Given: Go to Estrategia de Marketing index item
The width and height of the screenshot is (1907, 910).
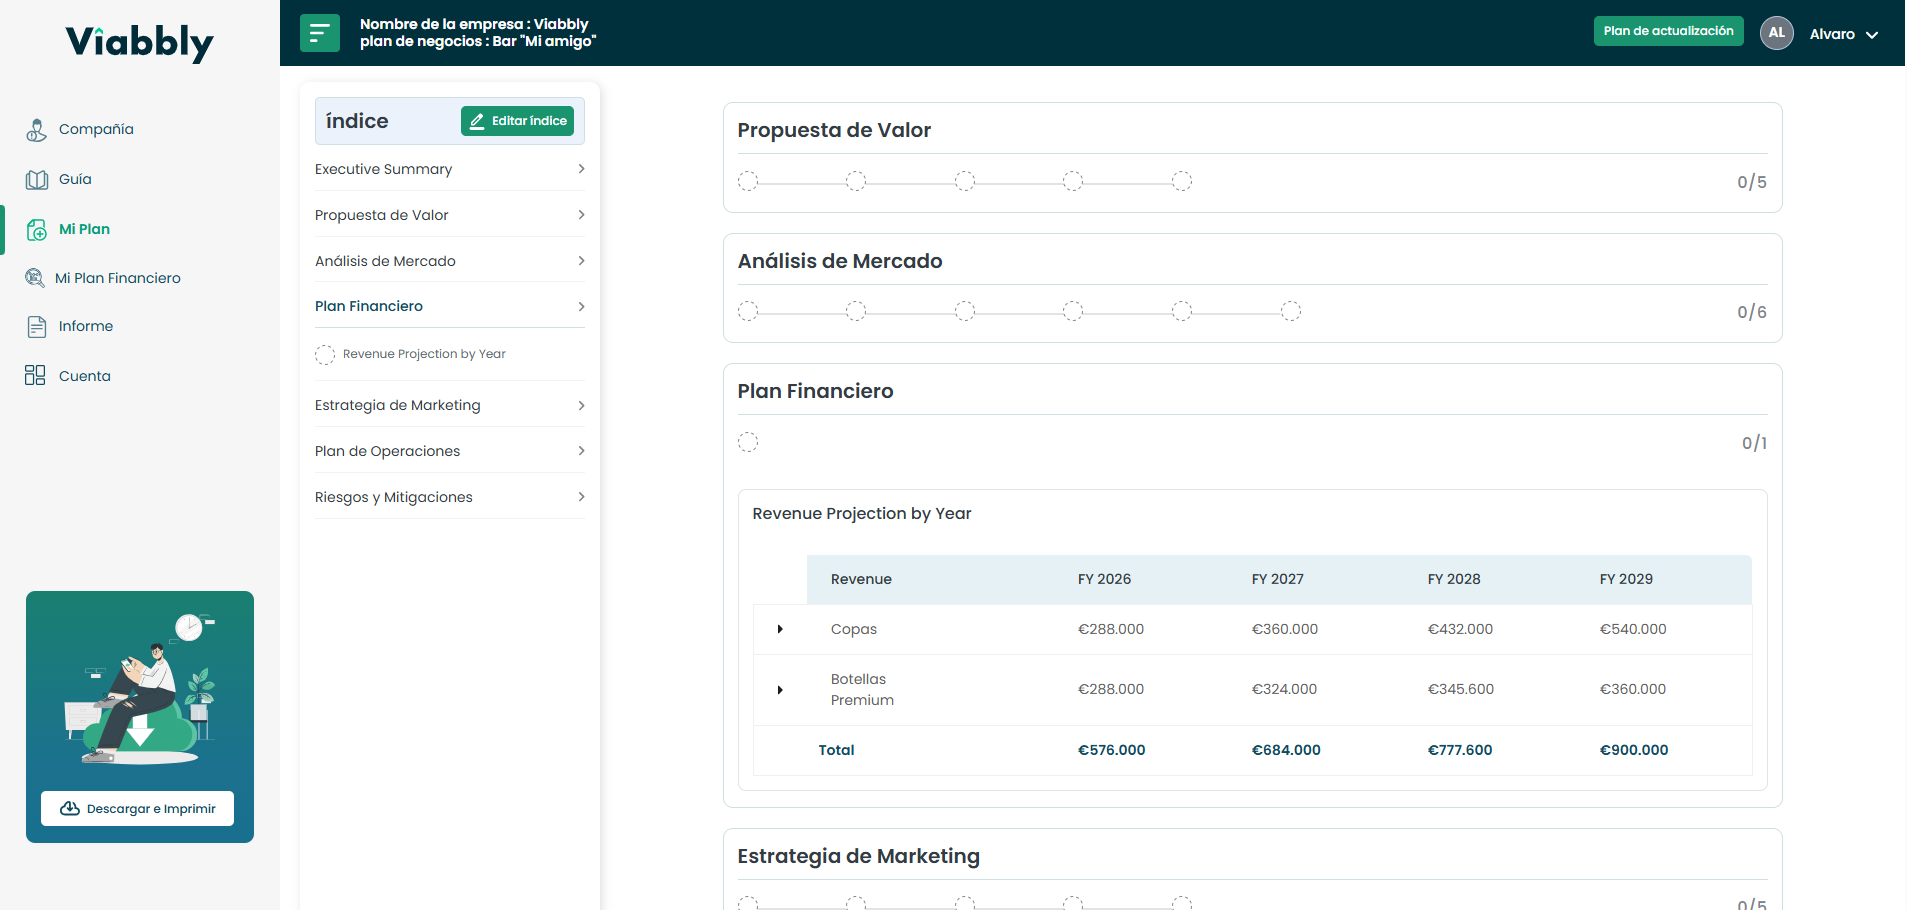Looking at the screenshot, I should click(449, 405).
